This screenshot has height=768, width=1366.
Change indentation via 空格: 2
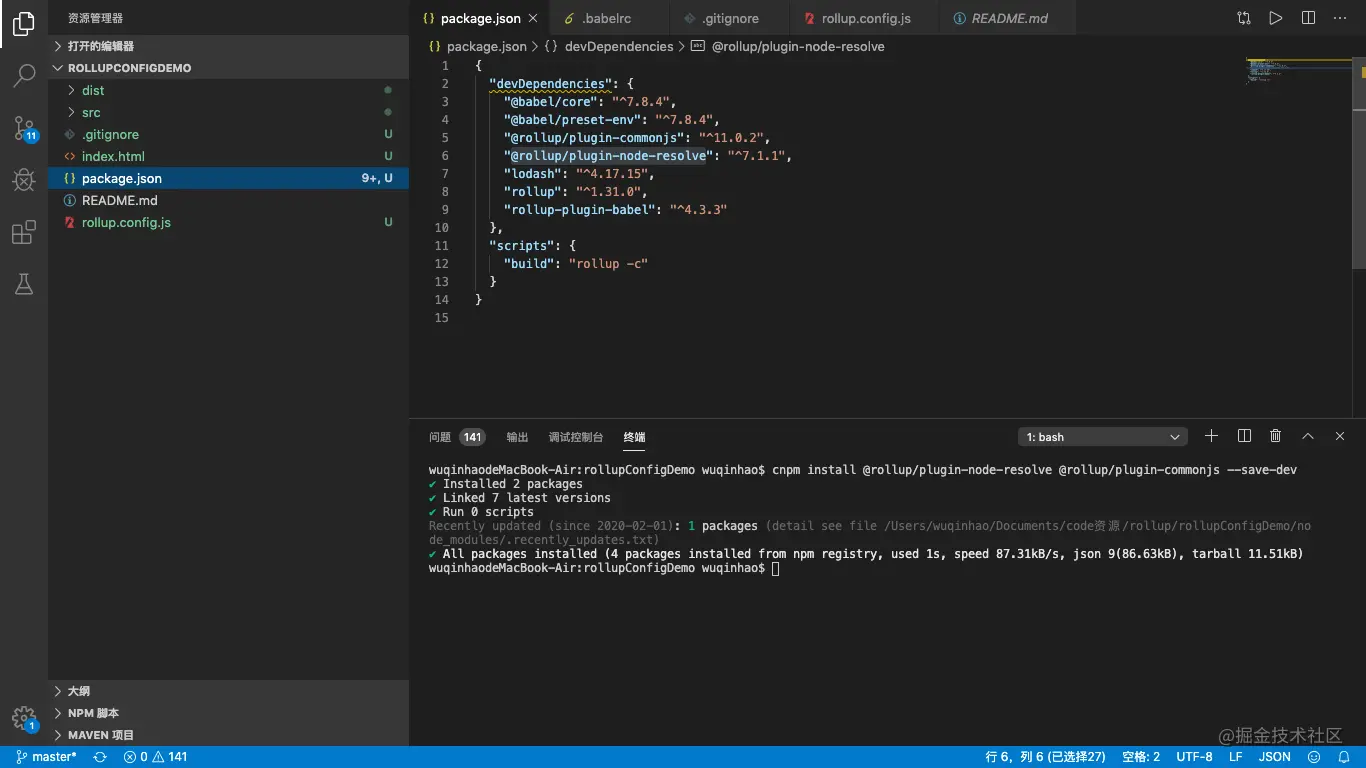point(1141,757)
